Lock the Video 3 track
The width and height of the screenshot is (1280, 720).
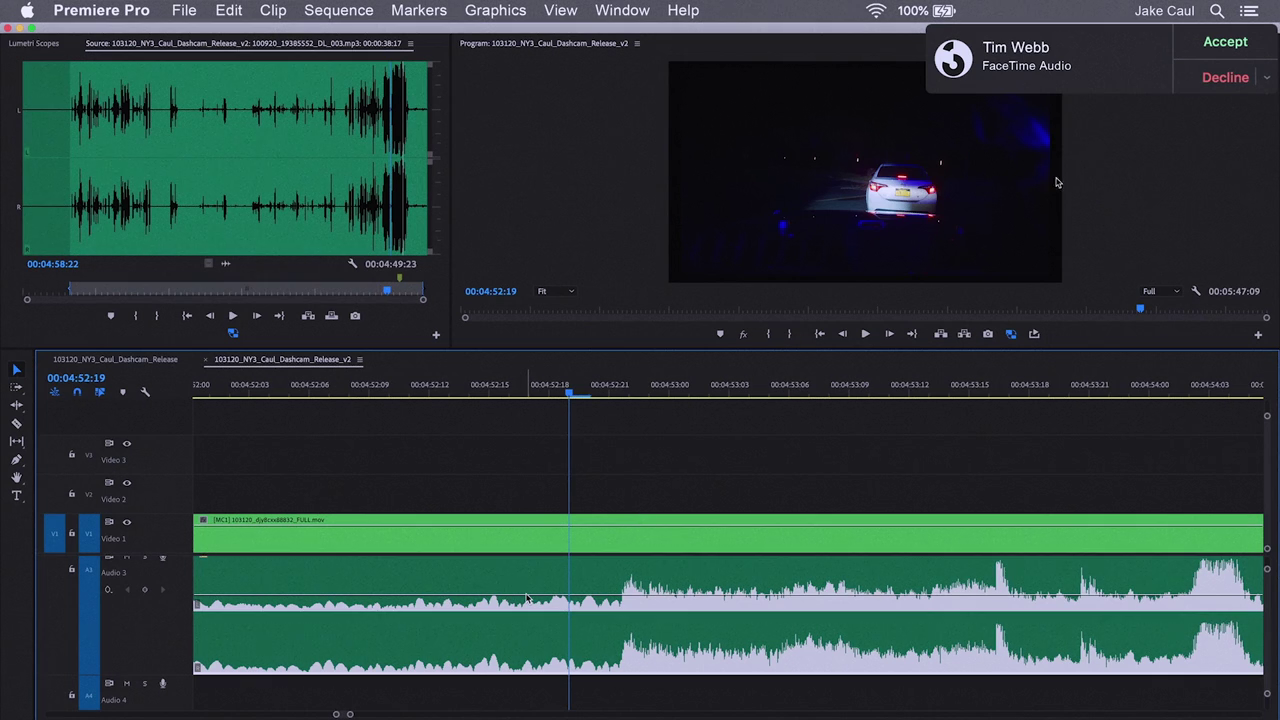pos(71,455)
